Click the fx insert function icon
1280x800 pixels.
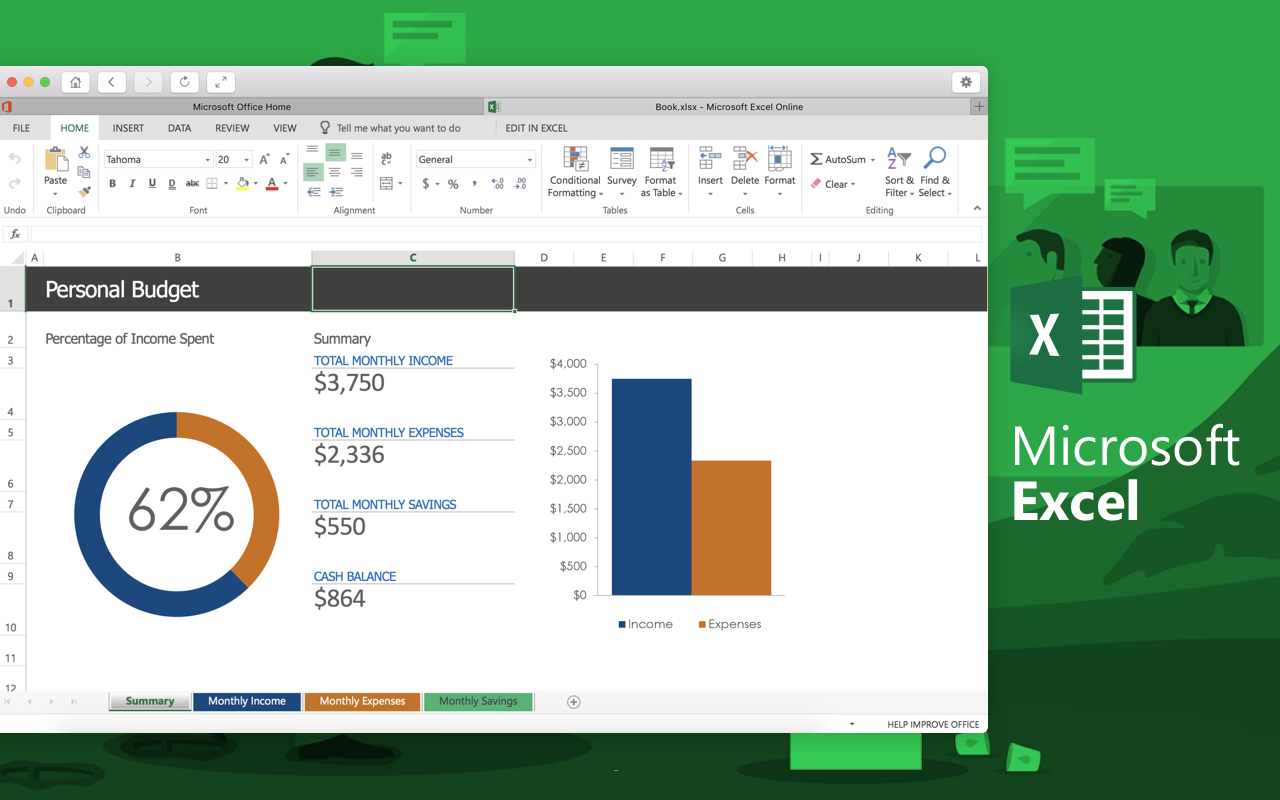click(x=15, y=234)
